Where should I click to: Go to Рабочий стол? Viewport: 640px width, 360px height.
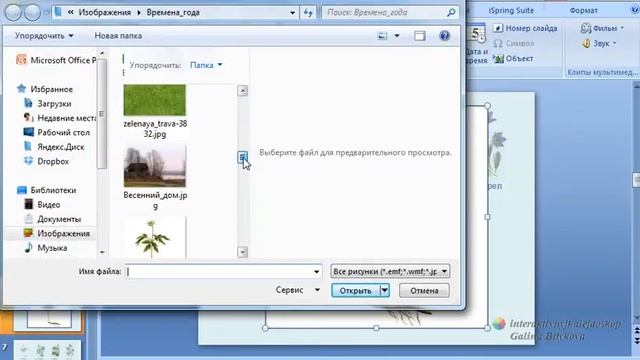pyautogui.click(x=57, y=132)
